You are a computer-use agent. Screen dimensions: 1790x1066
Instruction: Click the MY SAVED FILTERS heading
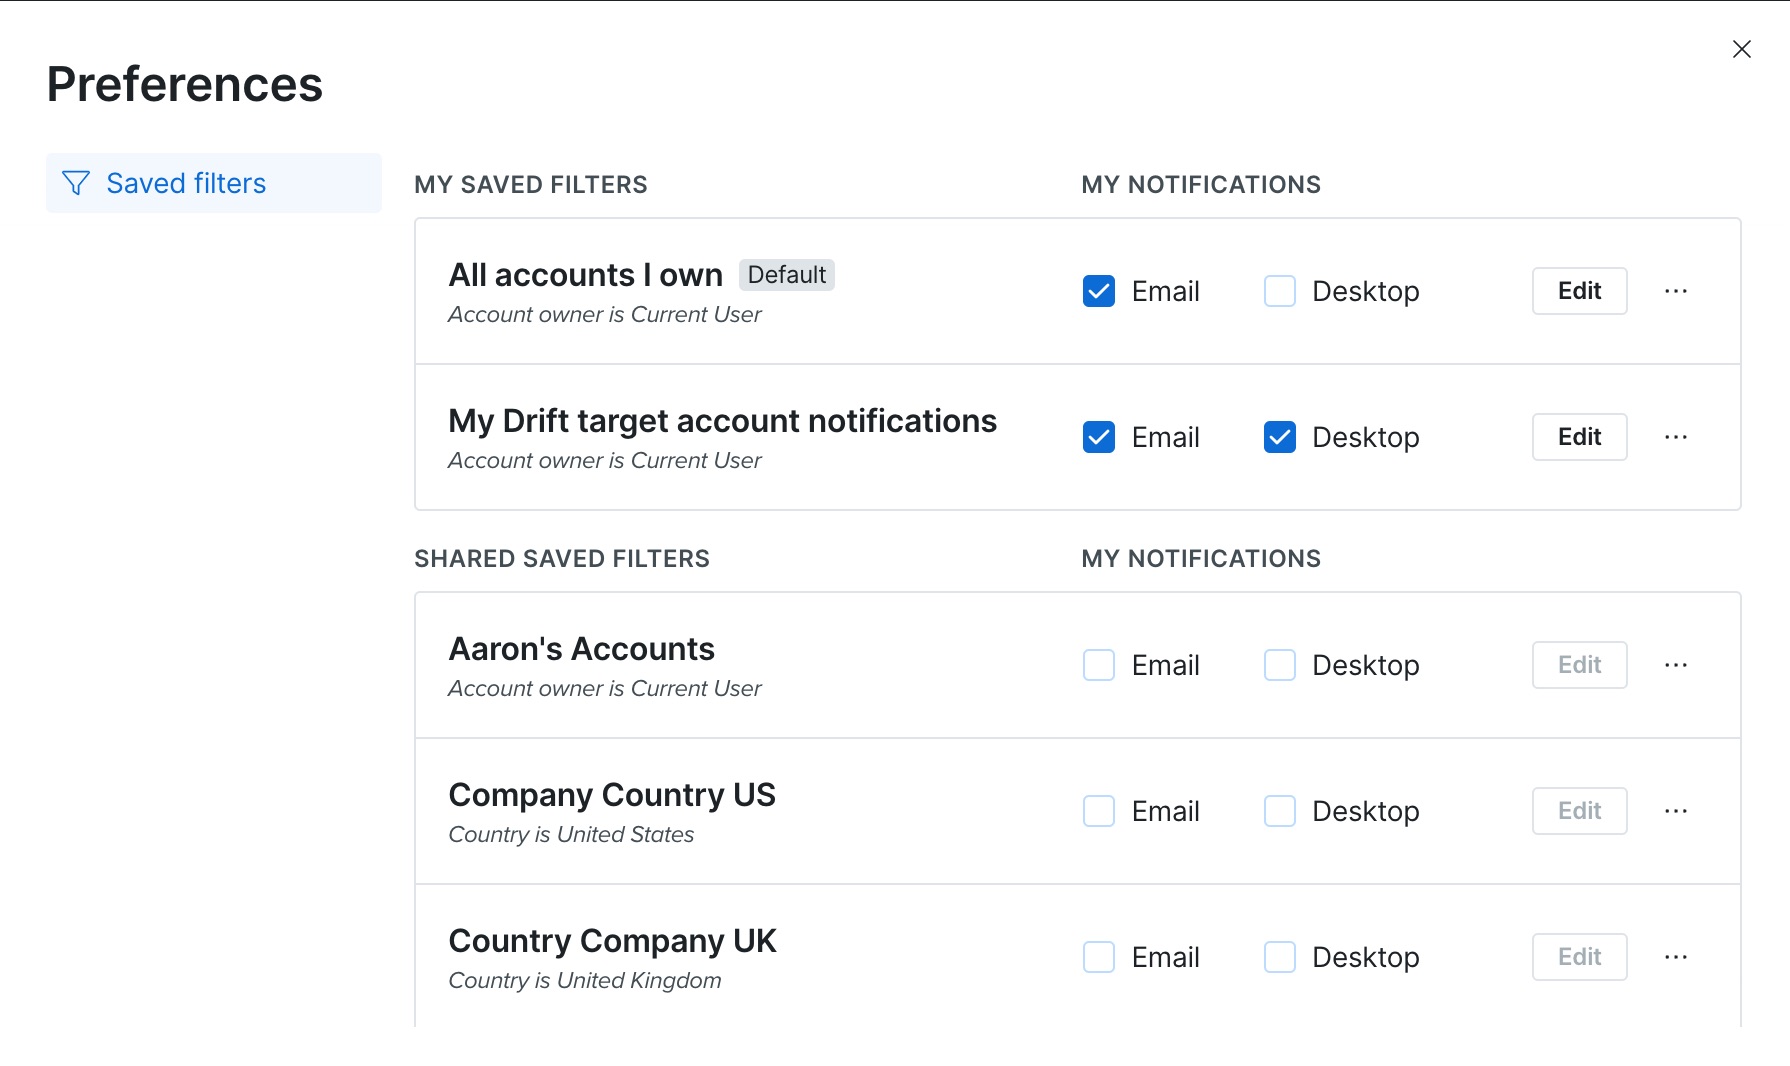[531, 185]
